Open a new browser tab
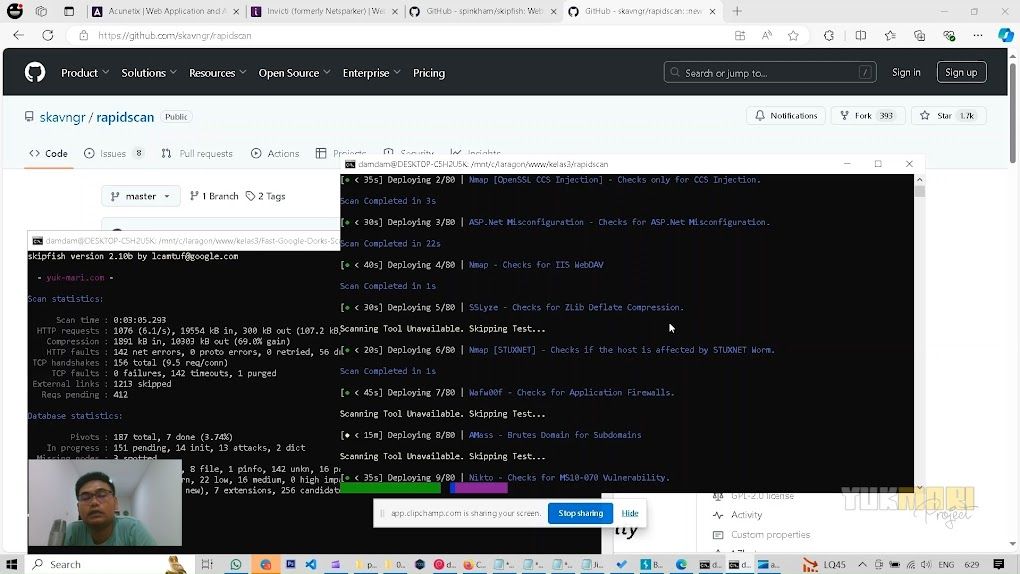1020x574 pixels. [x=737, y=11]
